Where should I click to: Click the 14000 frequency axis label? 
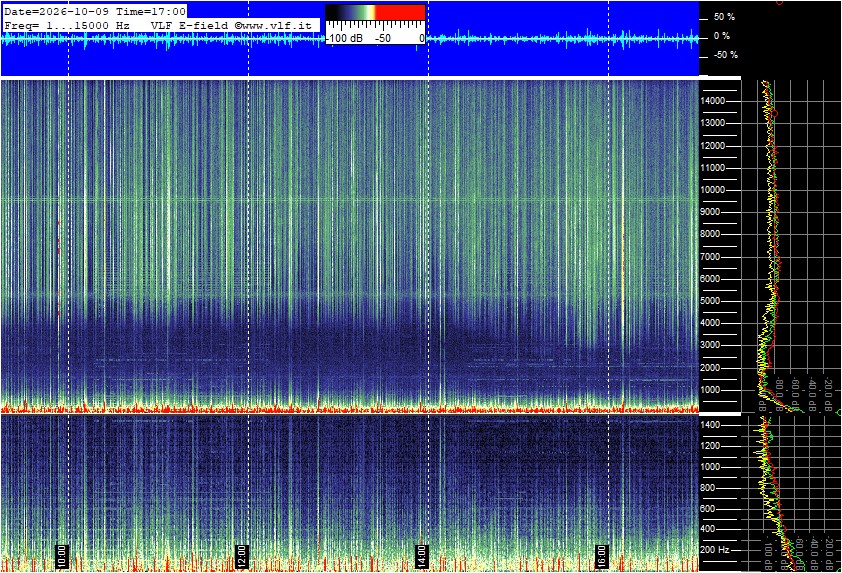[x=713, y=101]
